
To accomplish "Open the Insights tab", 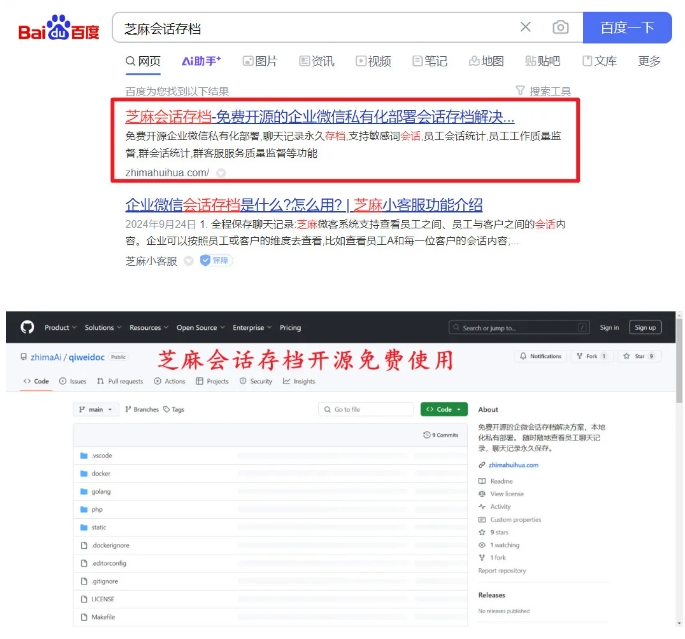I will pos(299,381).
